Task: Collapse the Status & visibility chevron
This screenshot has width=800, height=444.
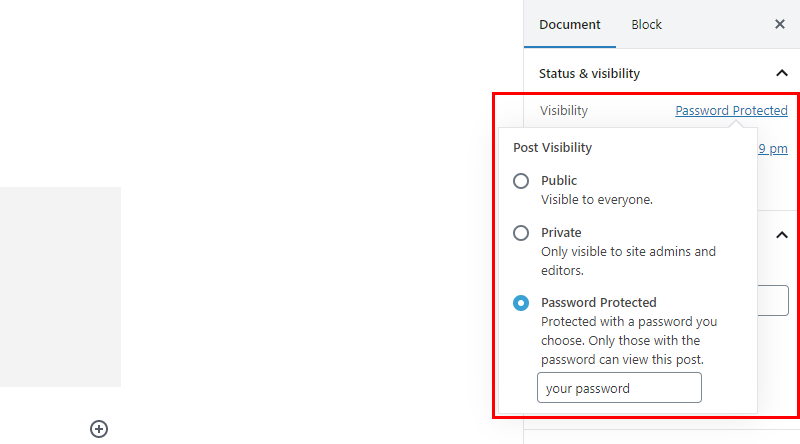Action: click(782, 73)
